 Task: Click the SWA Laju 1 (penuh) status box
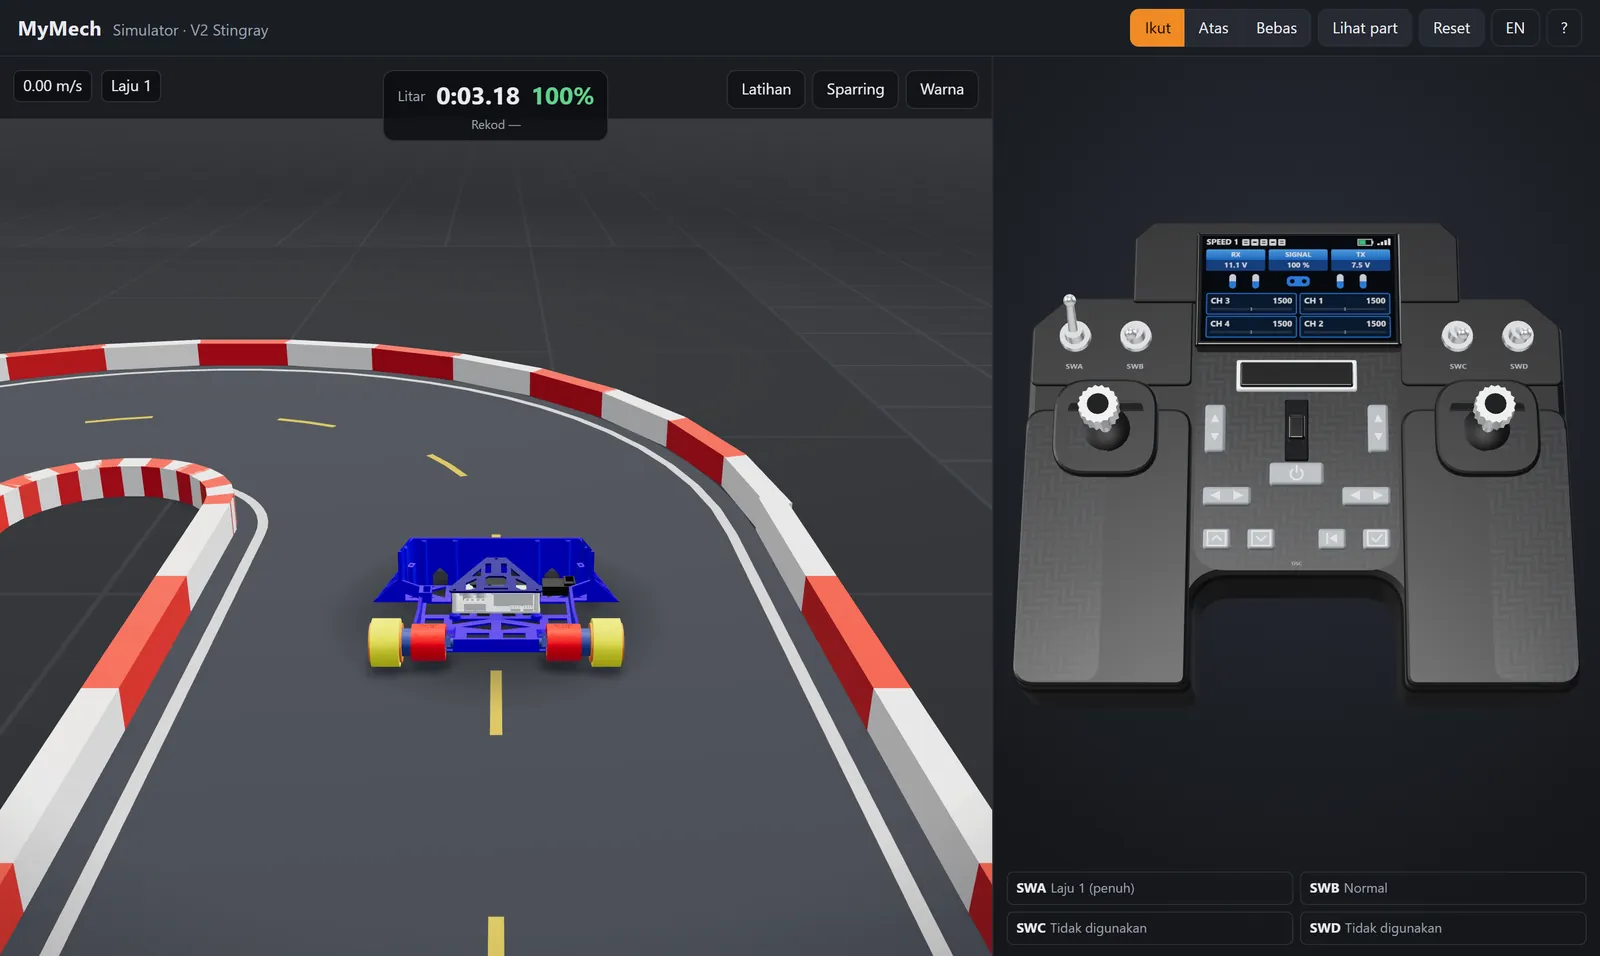[x=1149, y=888]
